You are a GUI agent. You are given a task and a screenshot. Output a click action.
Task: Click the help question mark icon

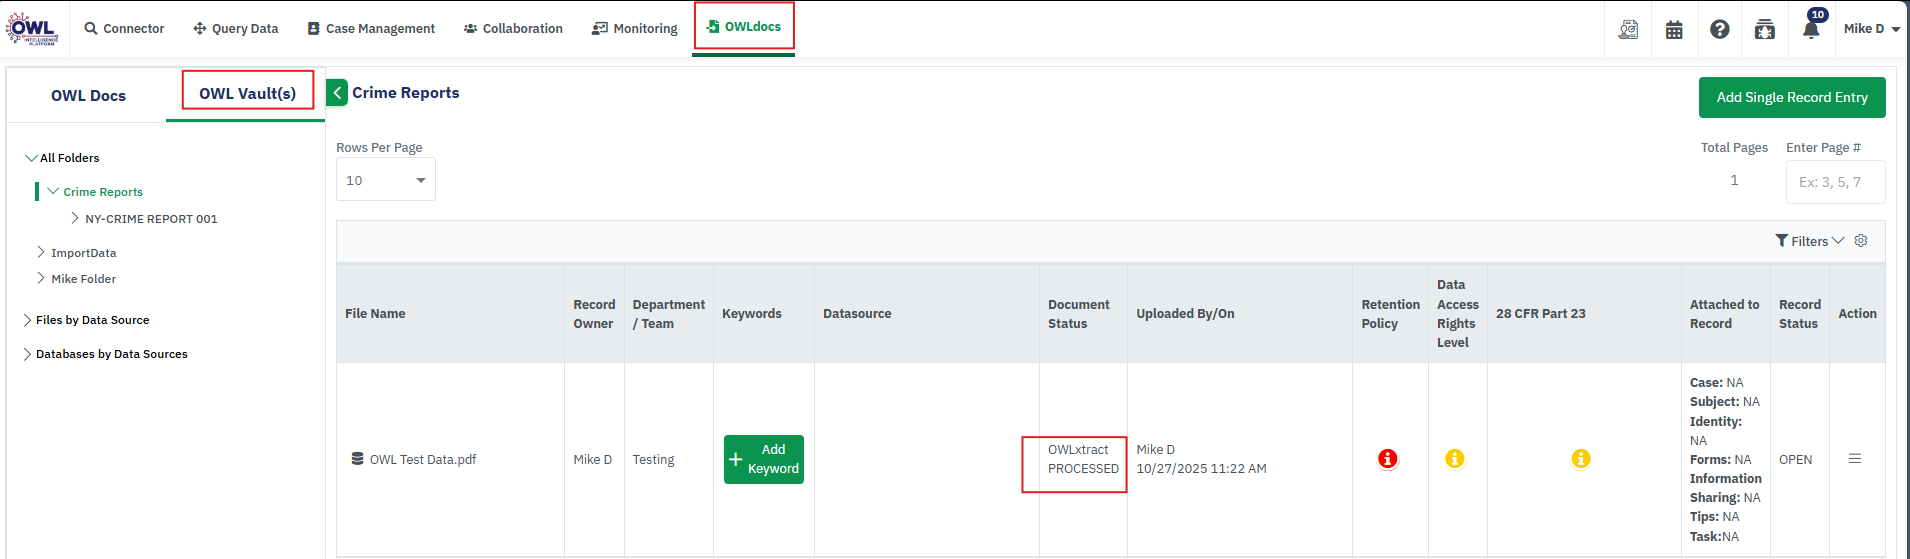coord(1719,29)
